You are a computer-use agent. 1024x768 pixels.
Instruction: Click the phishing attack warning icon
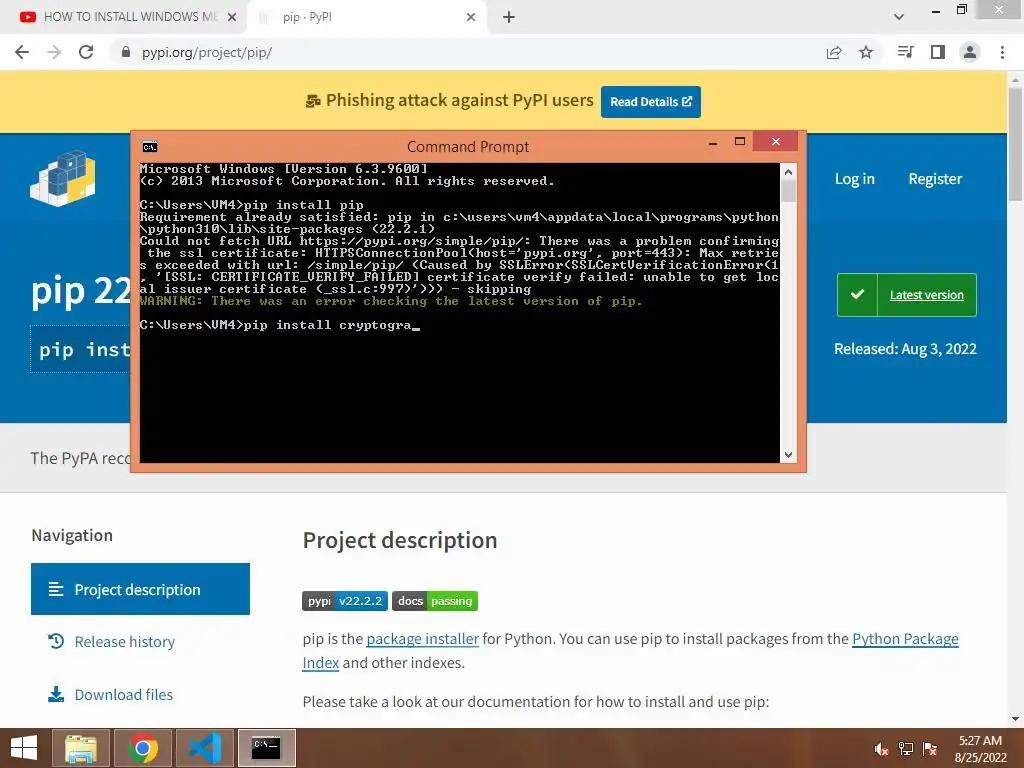click(313, 101)
